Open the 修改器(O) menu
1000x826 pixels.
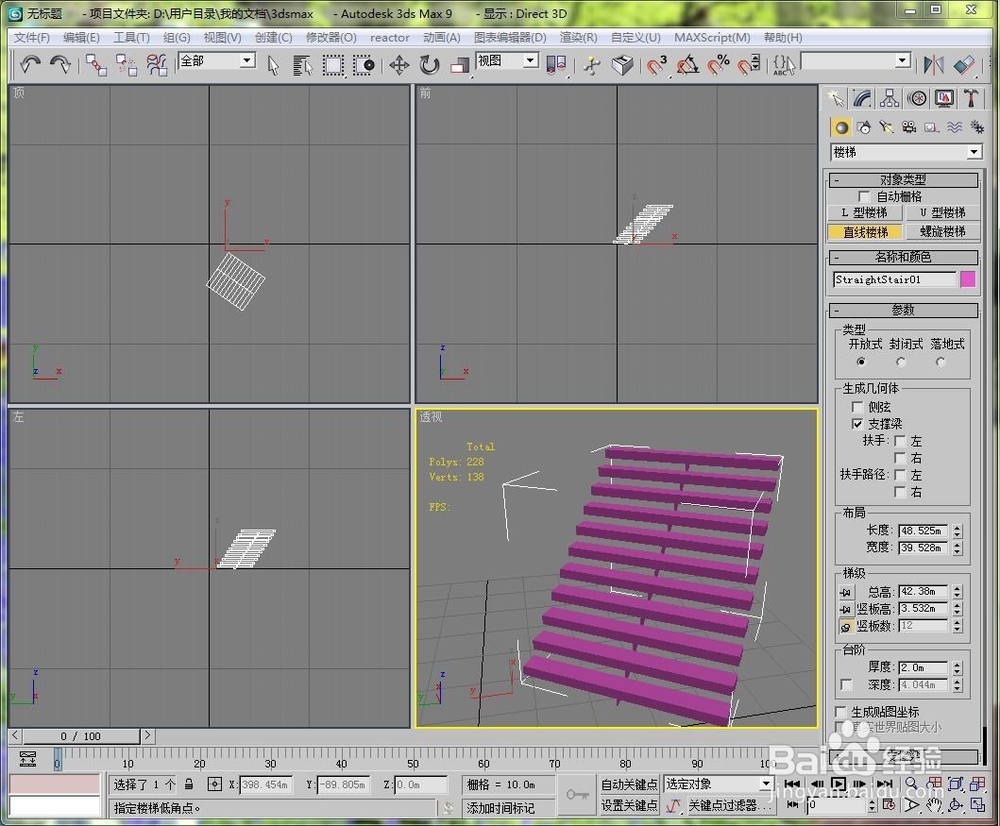[331, 38]
